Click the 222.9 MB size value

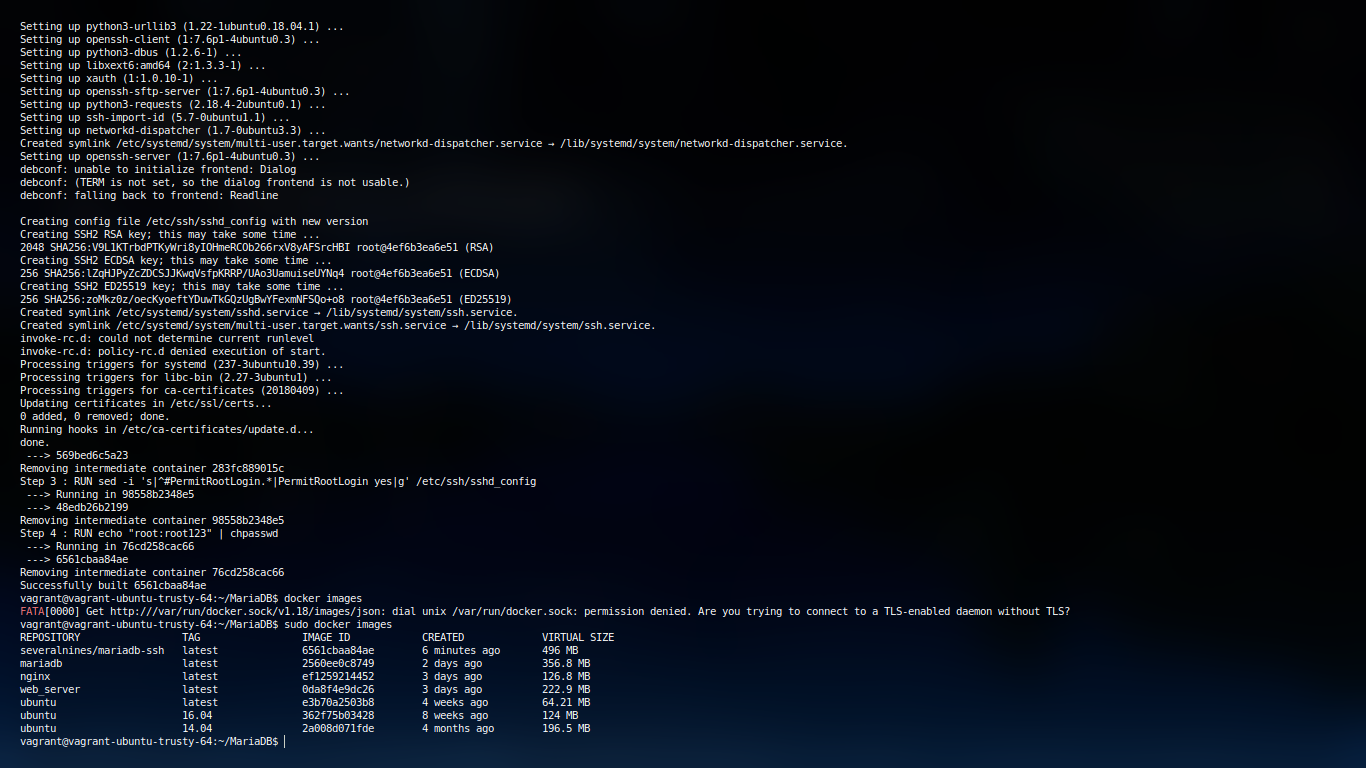coord(566,690)
